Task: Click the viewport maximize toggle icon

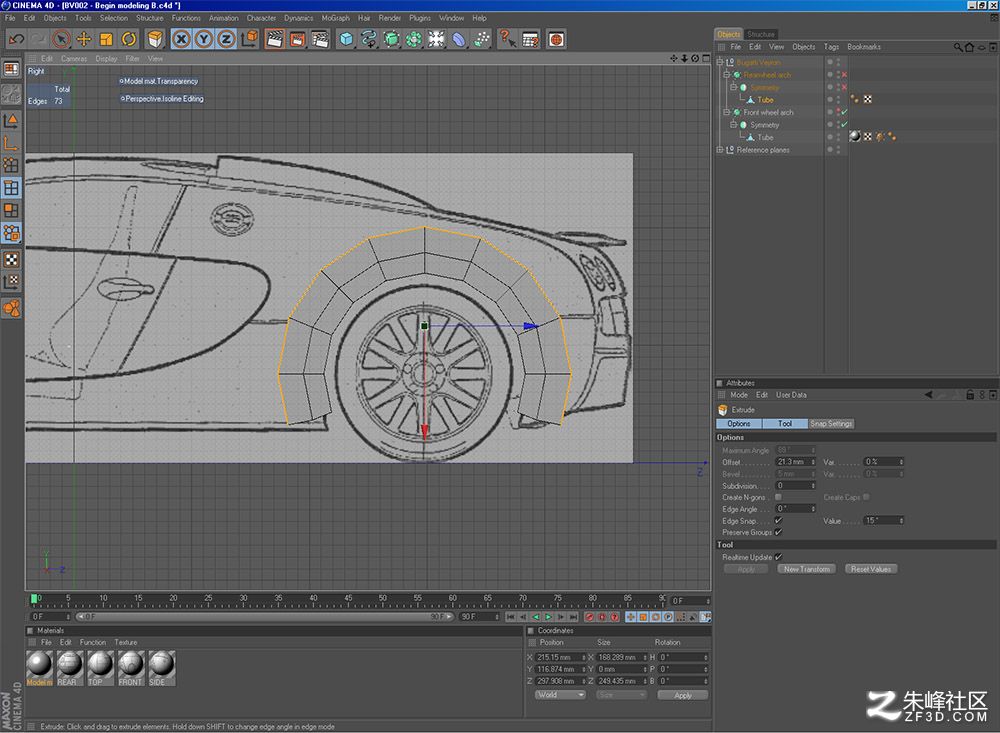Action: pos(706,58)
